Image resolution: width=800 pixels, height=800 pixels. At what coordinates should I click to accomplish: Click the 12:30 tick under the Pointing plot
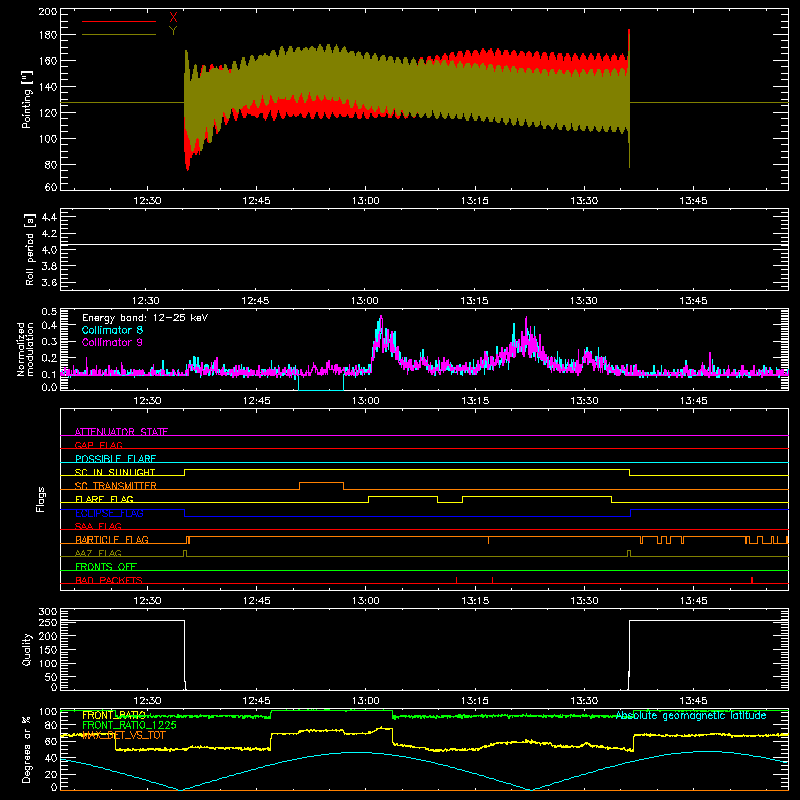[x=147, y=201]
